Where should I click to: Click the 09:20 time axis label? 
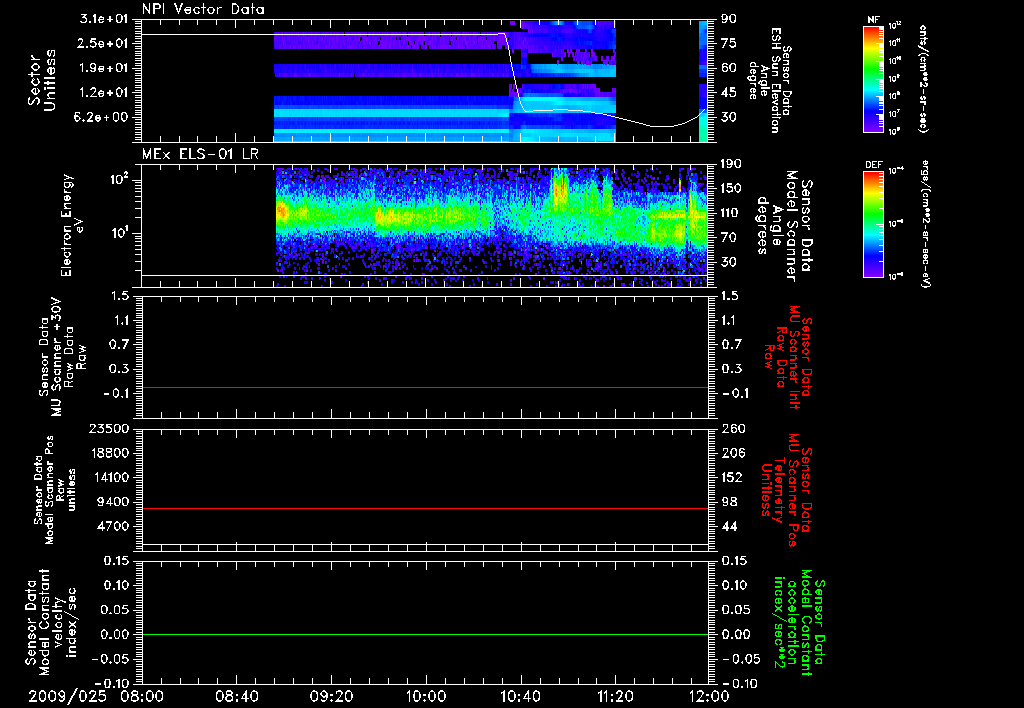coord(331,696)
